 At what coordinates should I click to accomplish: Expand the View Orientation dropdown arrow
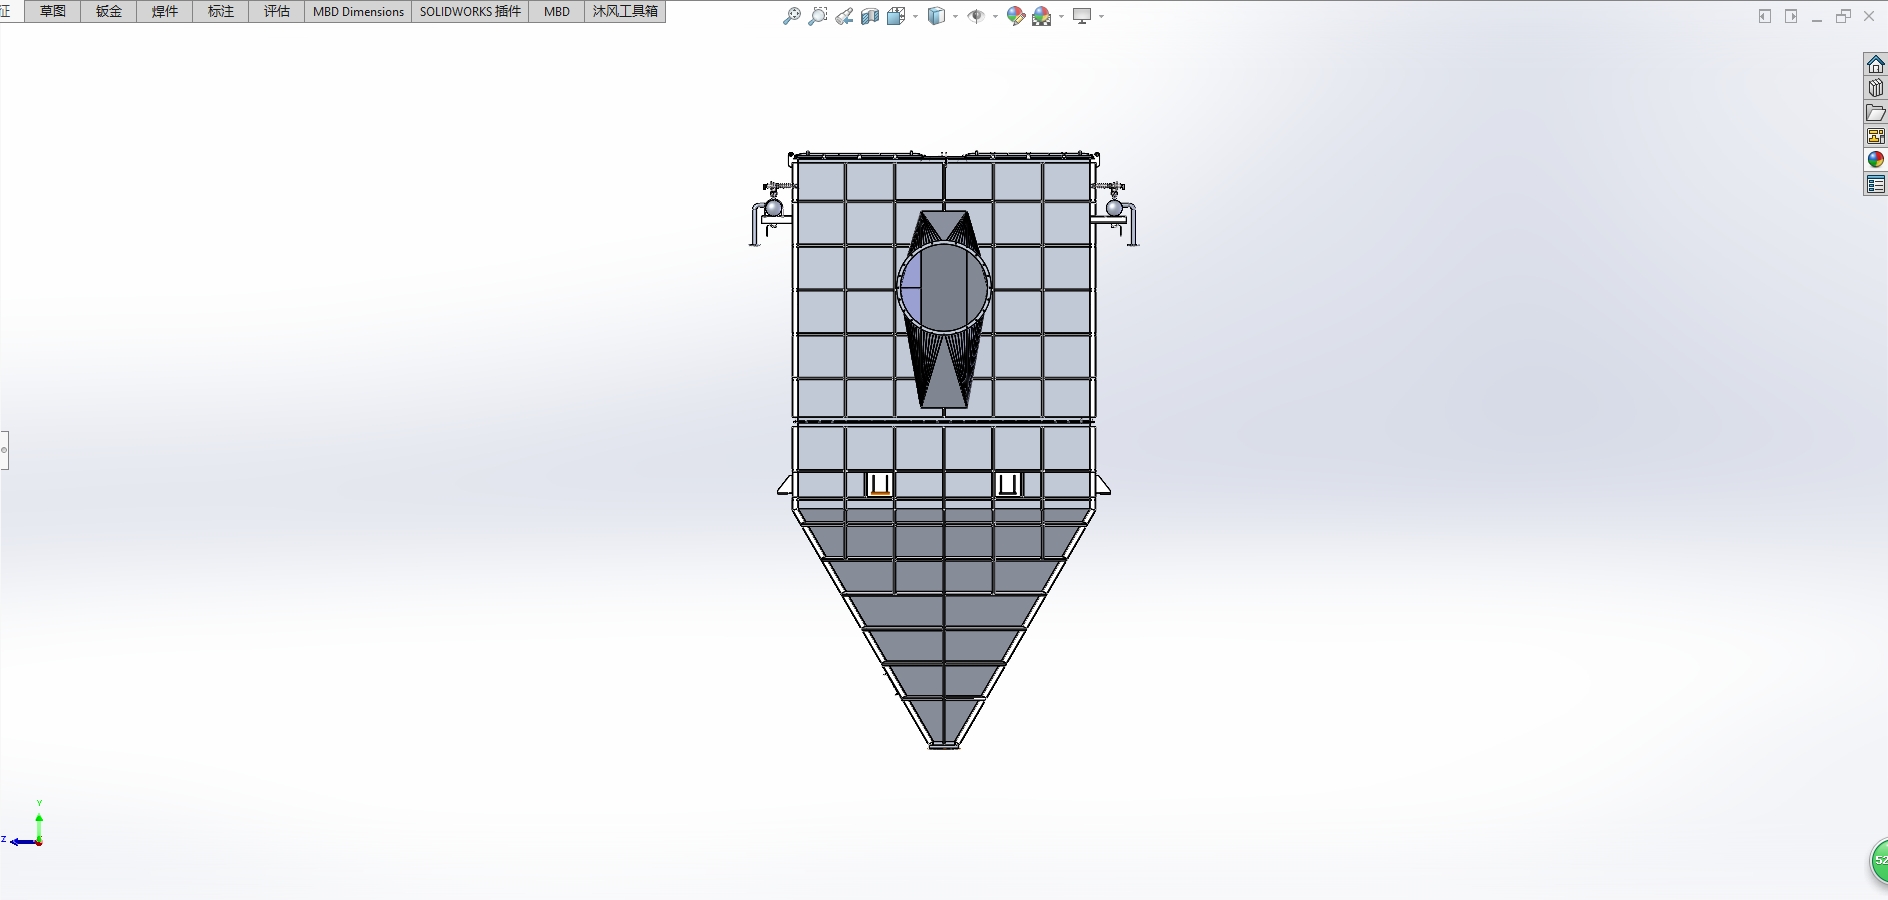[915, 16]
